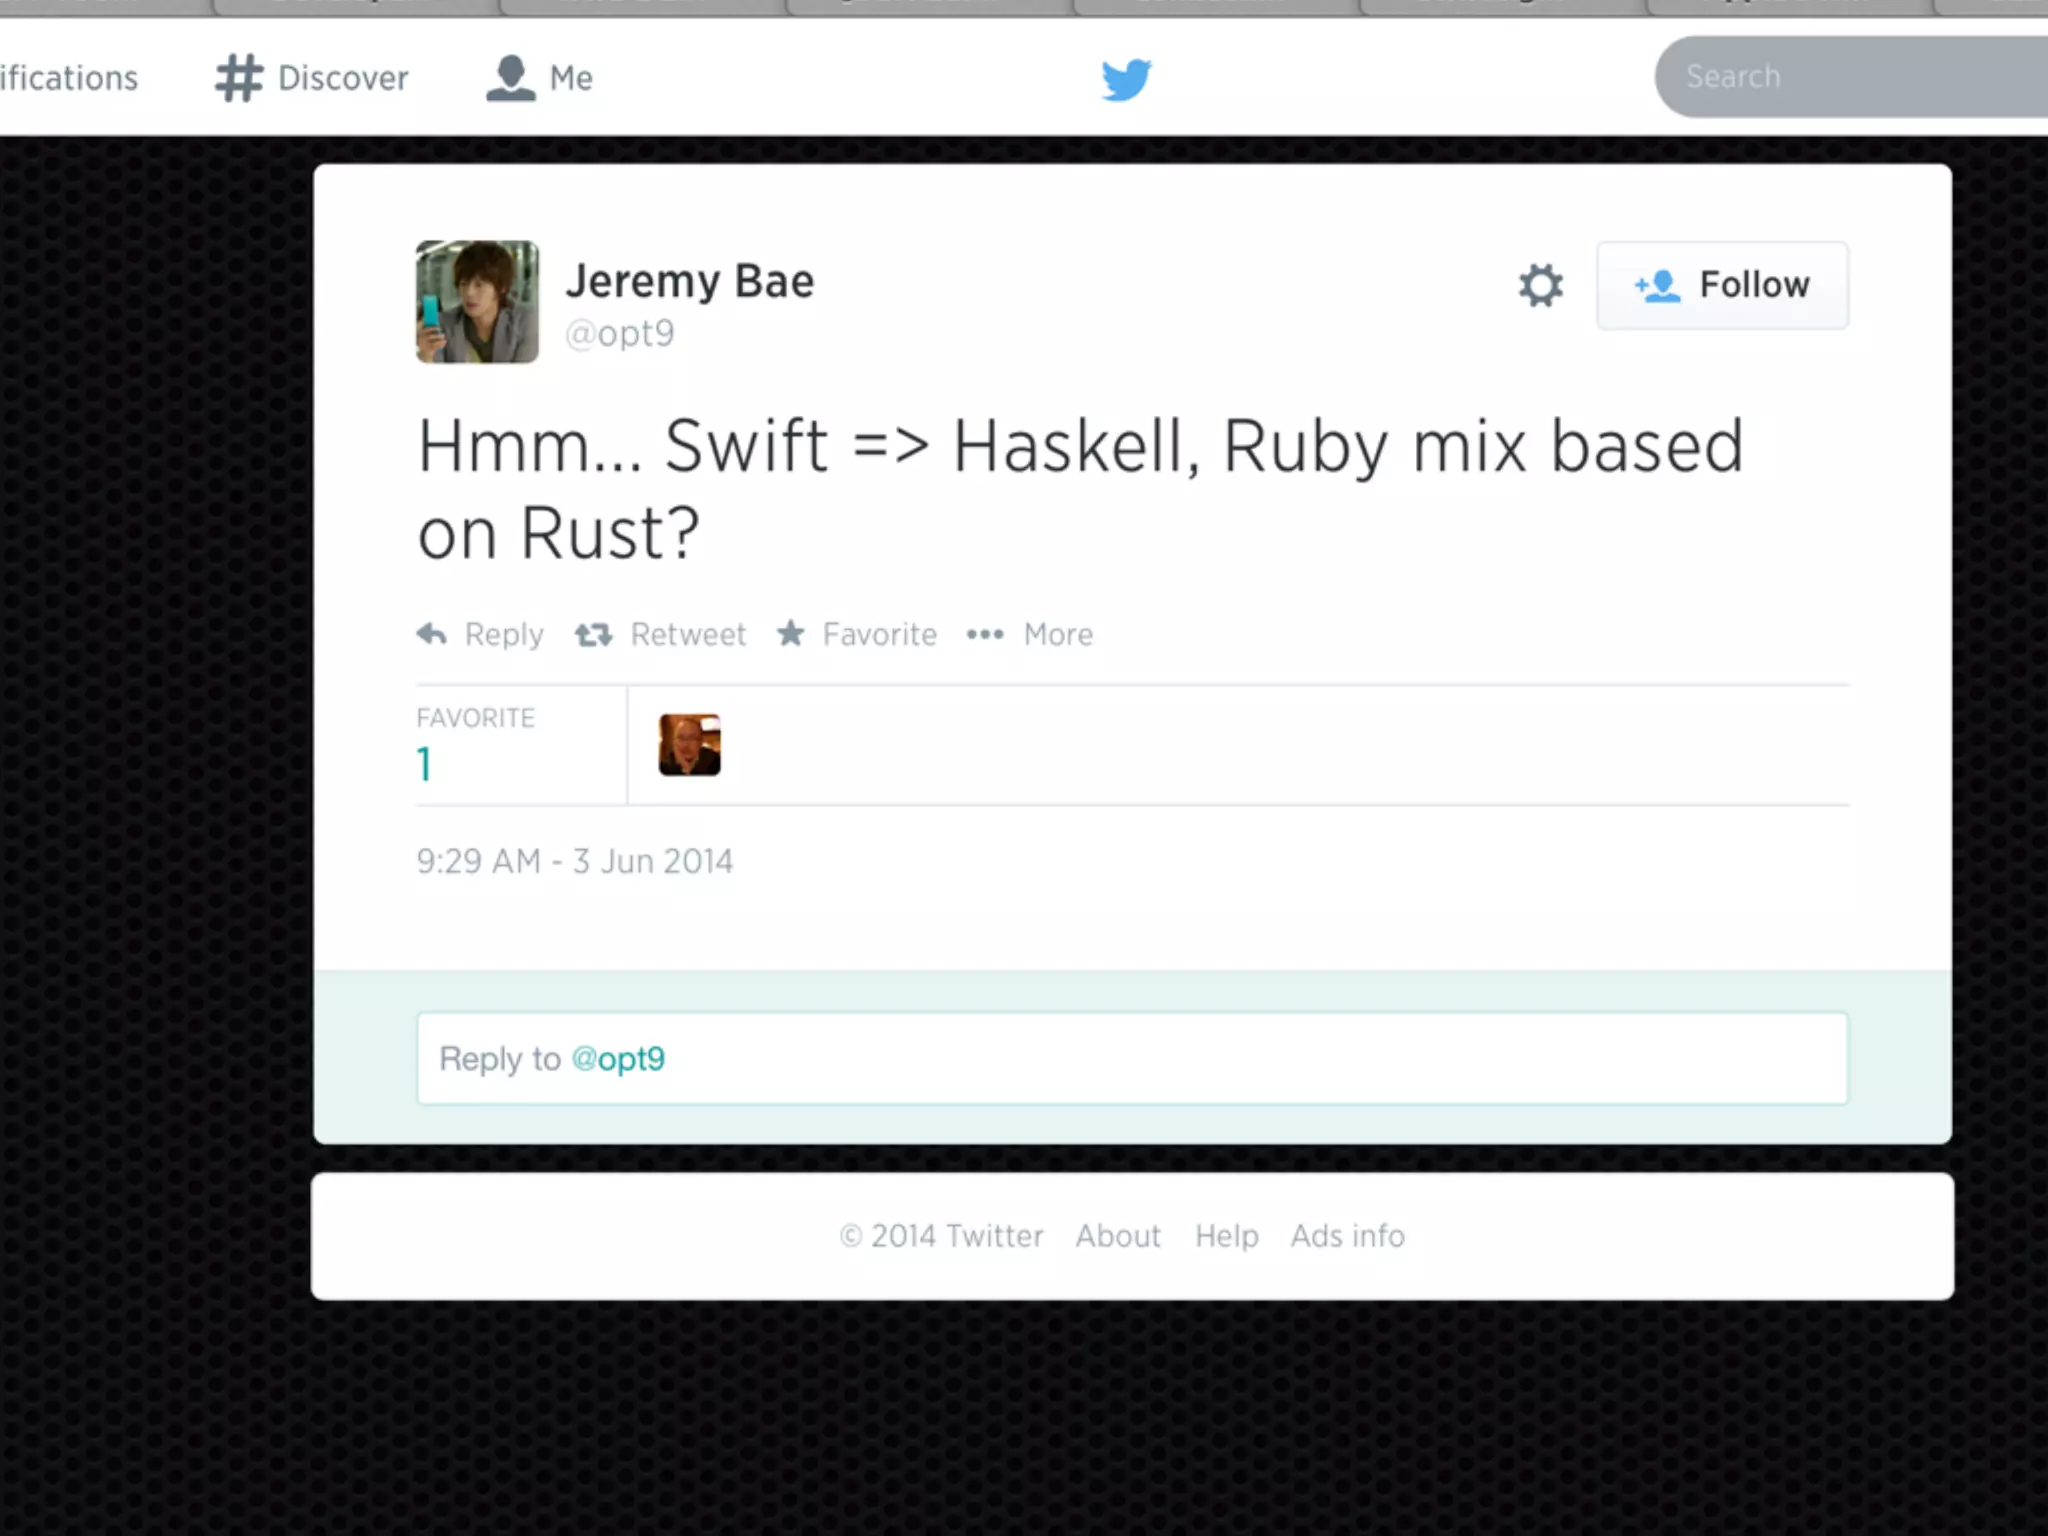Click the Reply to @opt9 box
The height and width of the screenshot is (1536, 2048).
pos(1132,1058)
